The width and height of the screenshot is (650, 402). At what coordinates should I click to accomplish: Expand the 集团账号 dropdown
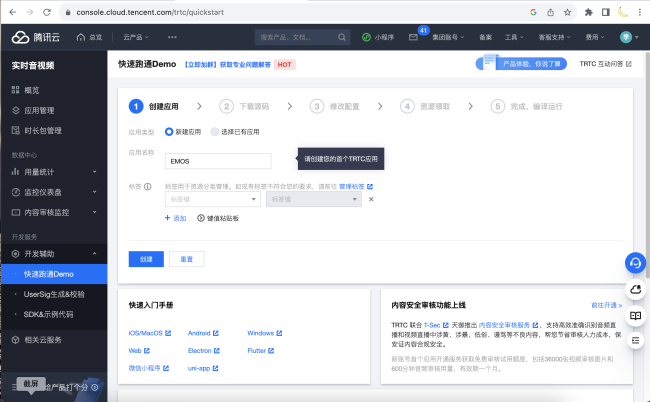click(448, 37)
